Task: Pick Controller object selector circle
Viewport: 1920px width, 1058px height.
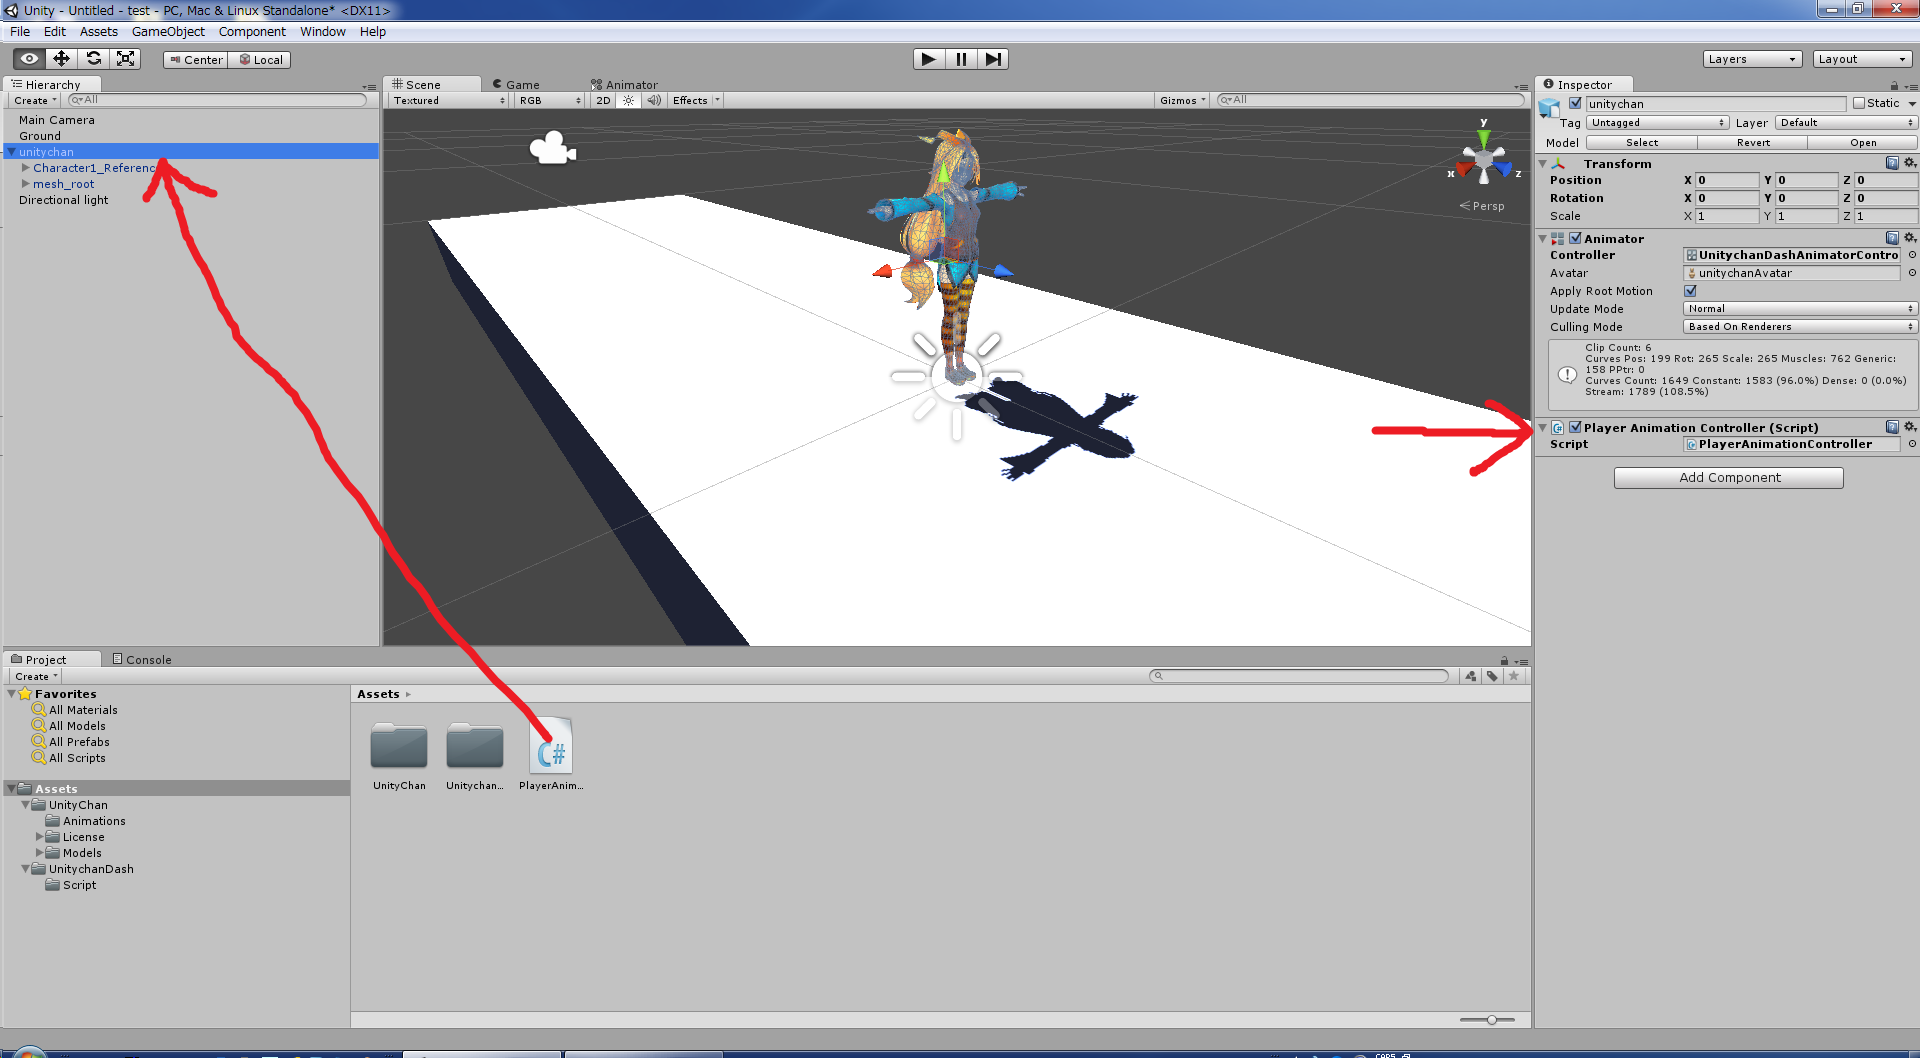Action: pos(1911,255)
